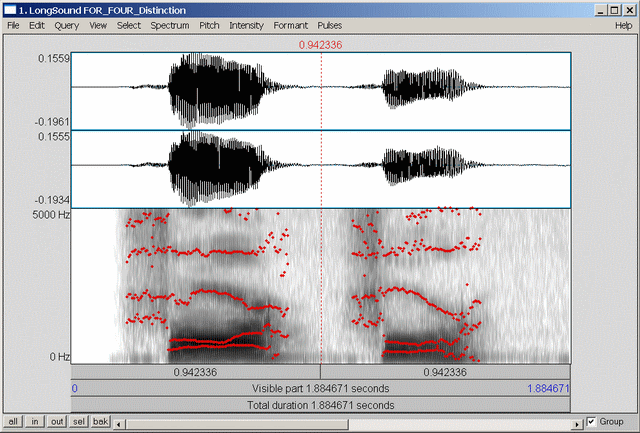The image size is (640, 433).
Task: Open the File menu
Action: (x=13, y=24)
